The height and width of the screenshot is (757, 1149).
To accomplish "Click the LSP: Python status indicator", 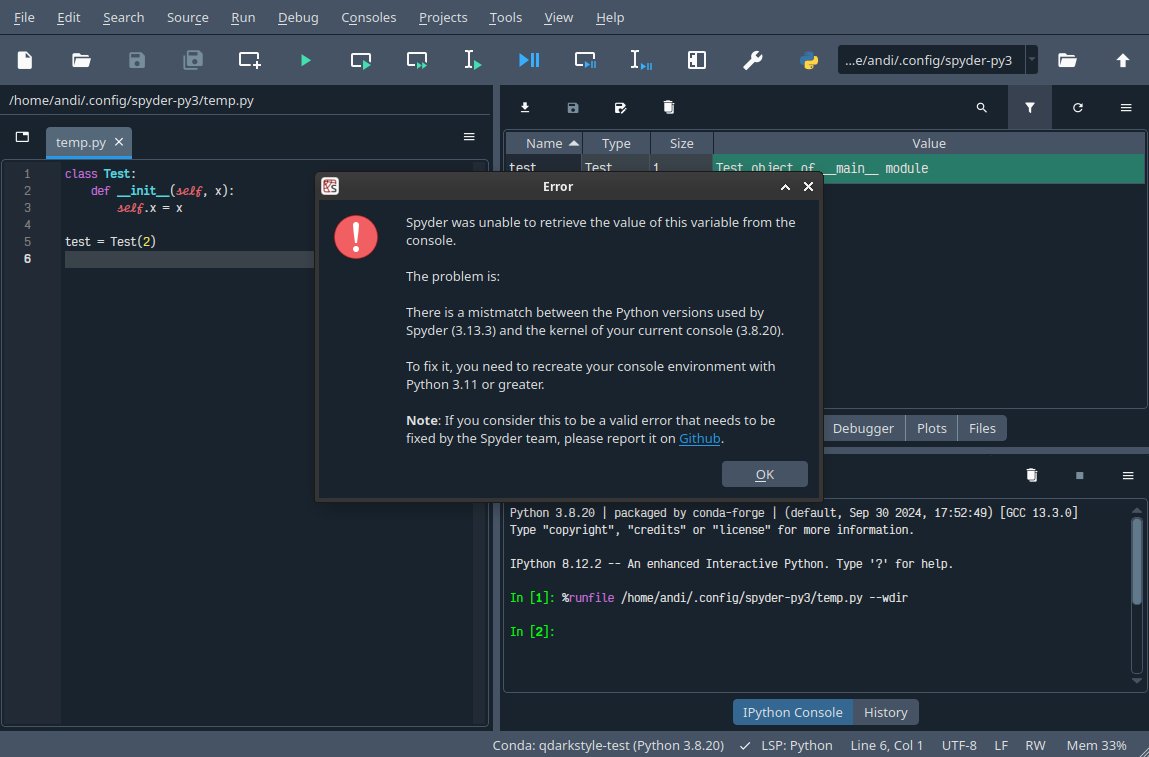I will point(786,745).
